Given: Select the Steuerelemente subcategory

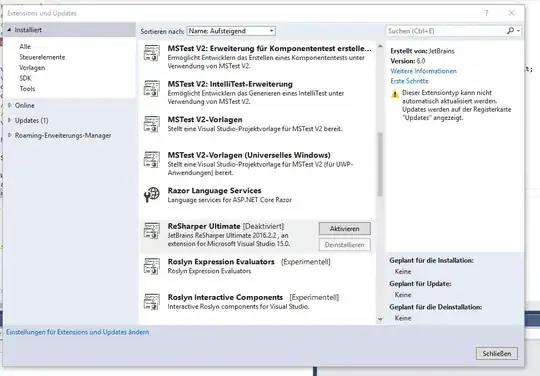Looking at the screenshot, I should [42, 57].
